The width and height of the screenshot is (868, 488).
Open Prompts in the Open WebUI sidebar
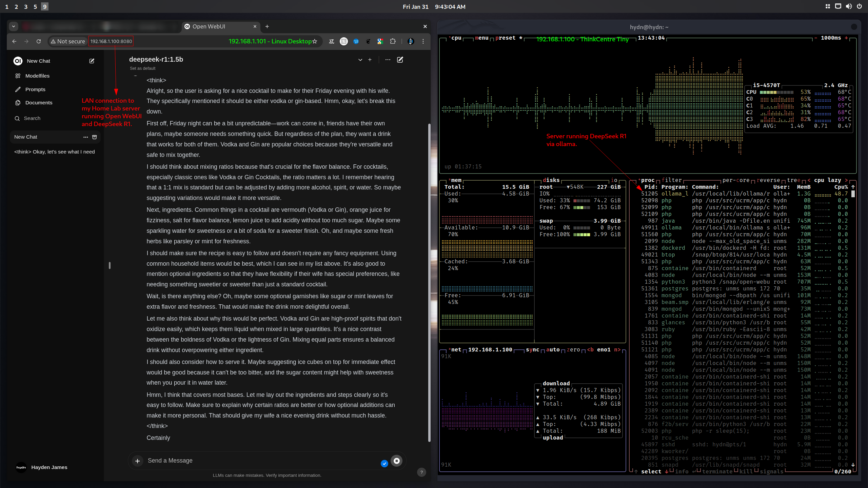tap(30, 89)
